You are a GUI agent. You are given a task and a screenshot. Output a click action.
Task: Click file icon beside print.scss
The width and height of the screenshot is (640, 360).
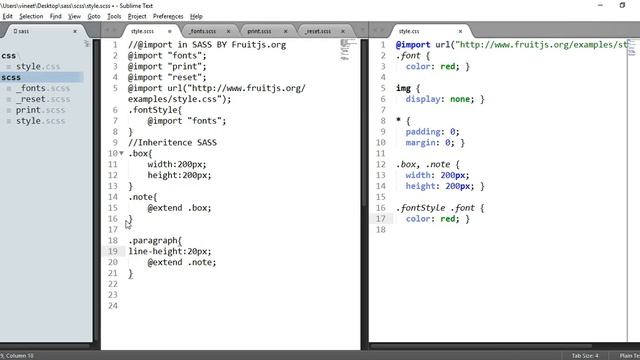pos(9,110)
